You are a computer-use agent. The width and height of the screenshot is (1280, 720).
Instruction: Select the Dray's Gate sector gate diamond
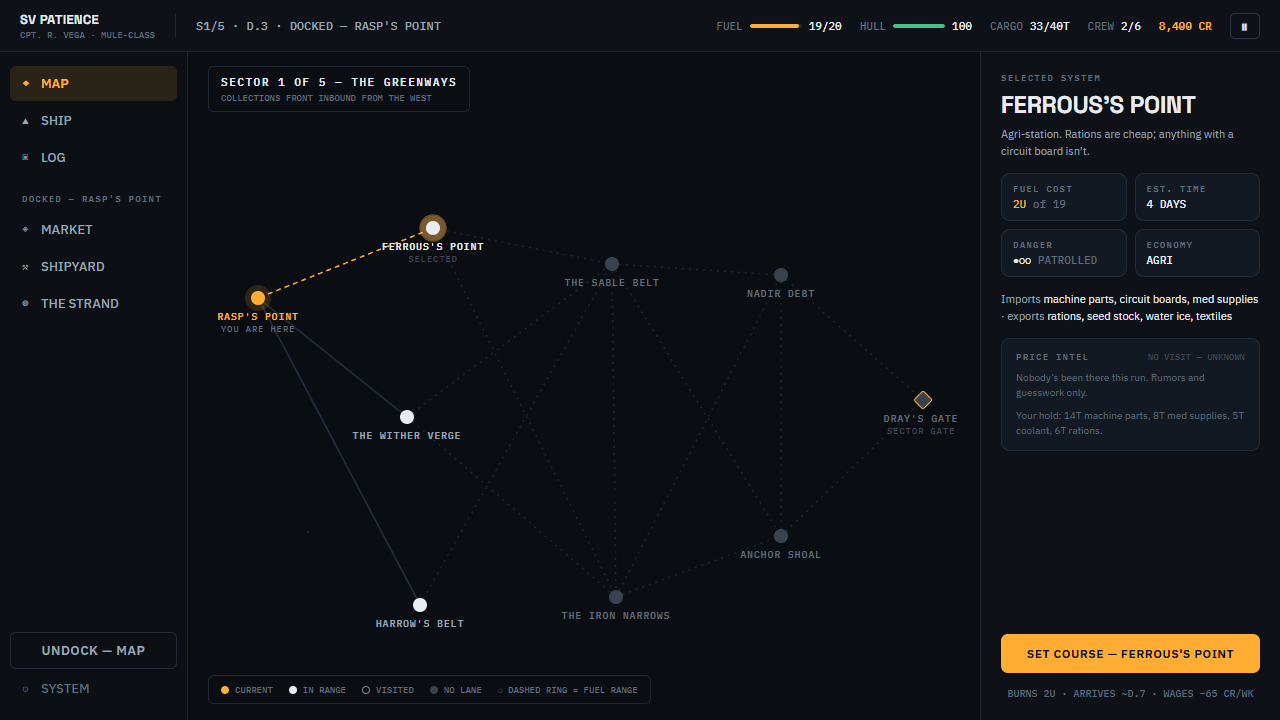point(923,400)
